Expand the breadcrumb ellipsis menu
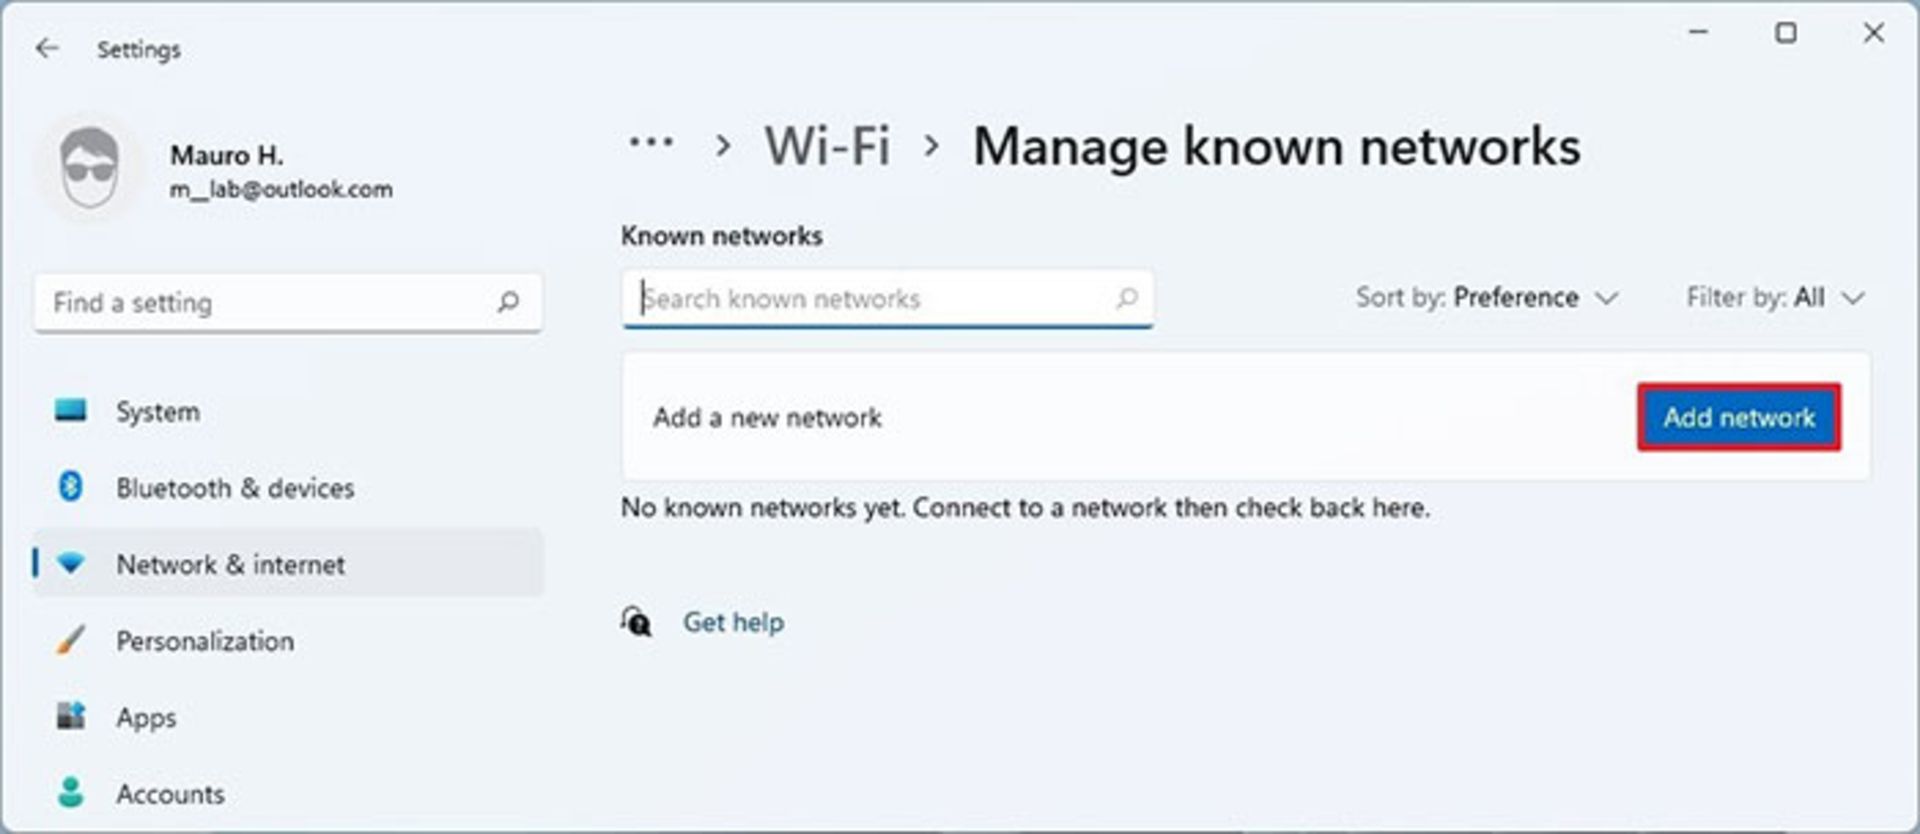Viewport: 1920px width, 834px height. pyautogui.click(x=651, y=145)
